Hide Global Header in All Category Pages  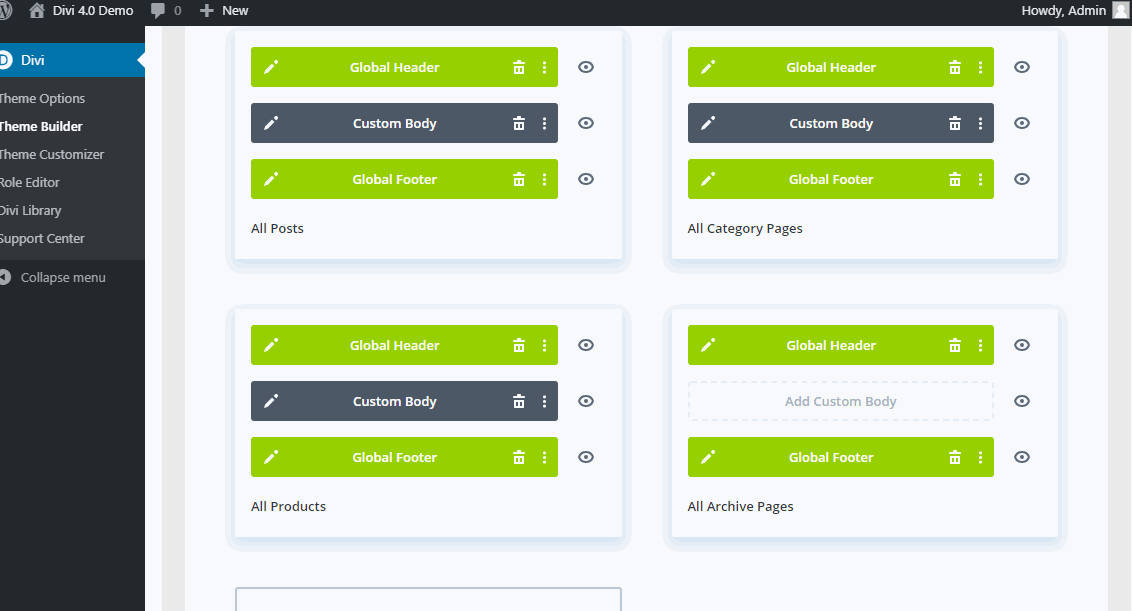[x=1022, y=67]
